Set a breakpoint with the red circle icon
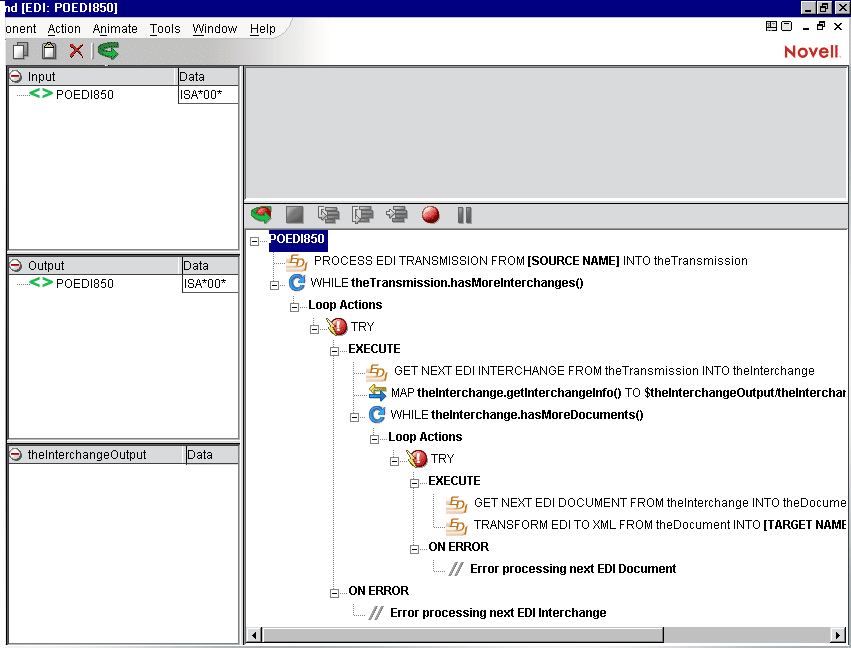The image size is (851, 648). (x=429, y=214)
